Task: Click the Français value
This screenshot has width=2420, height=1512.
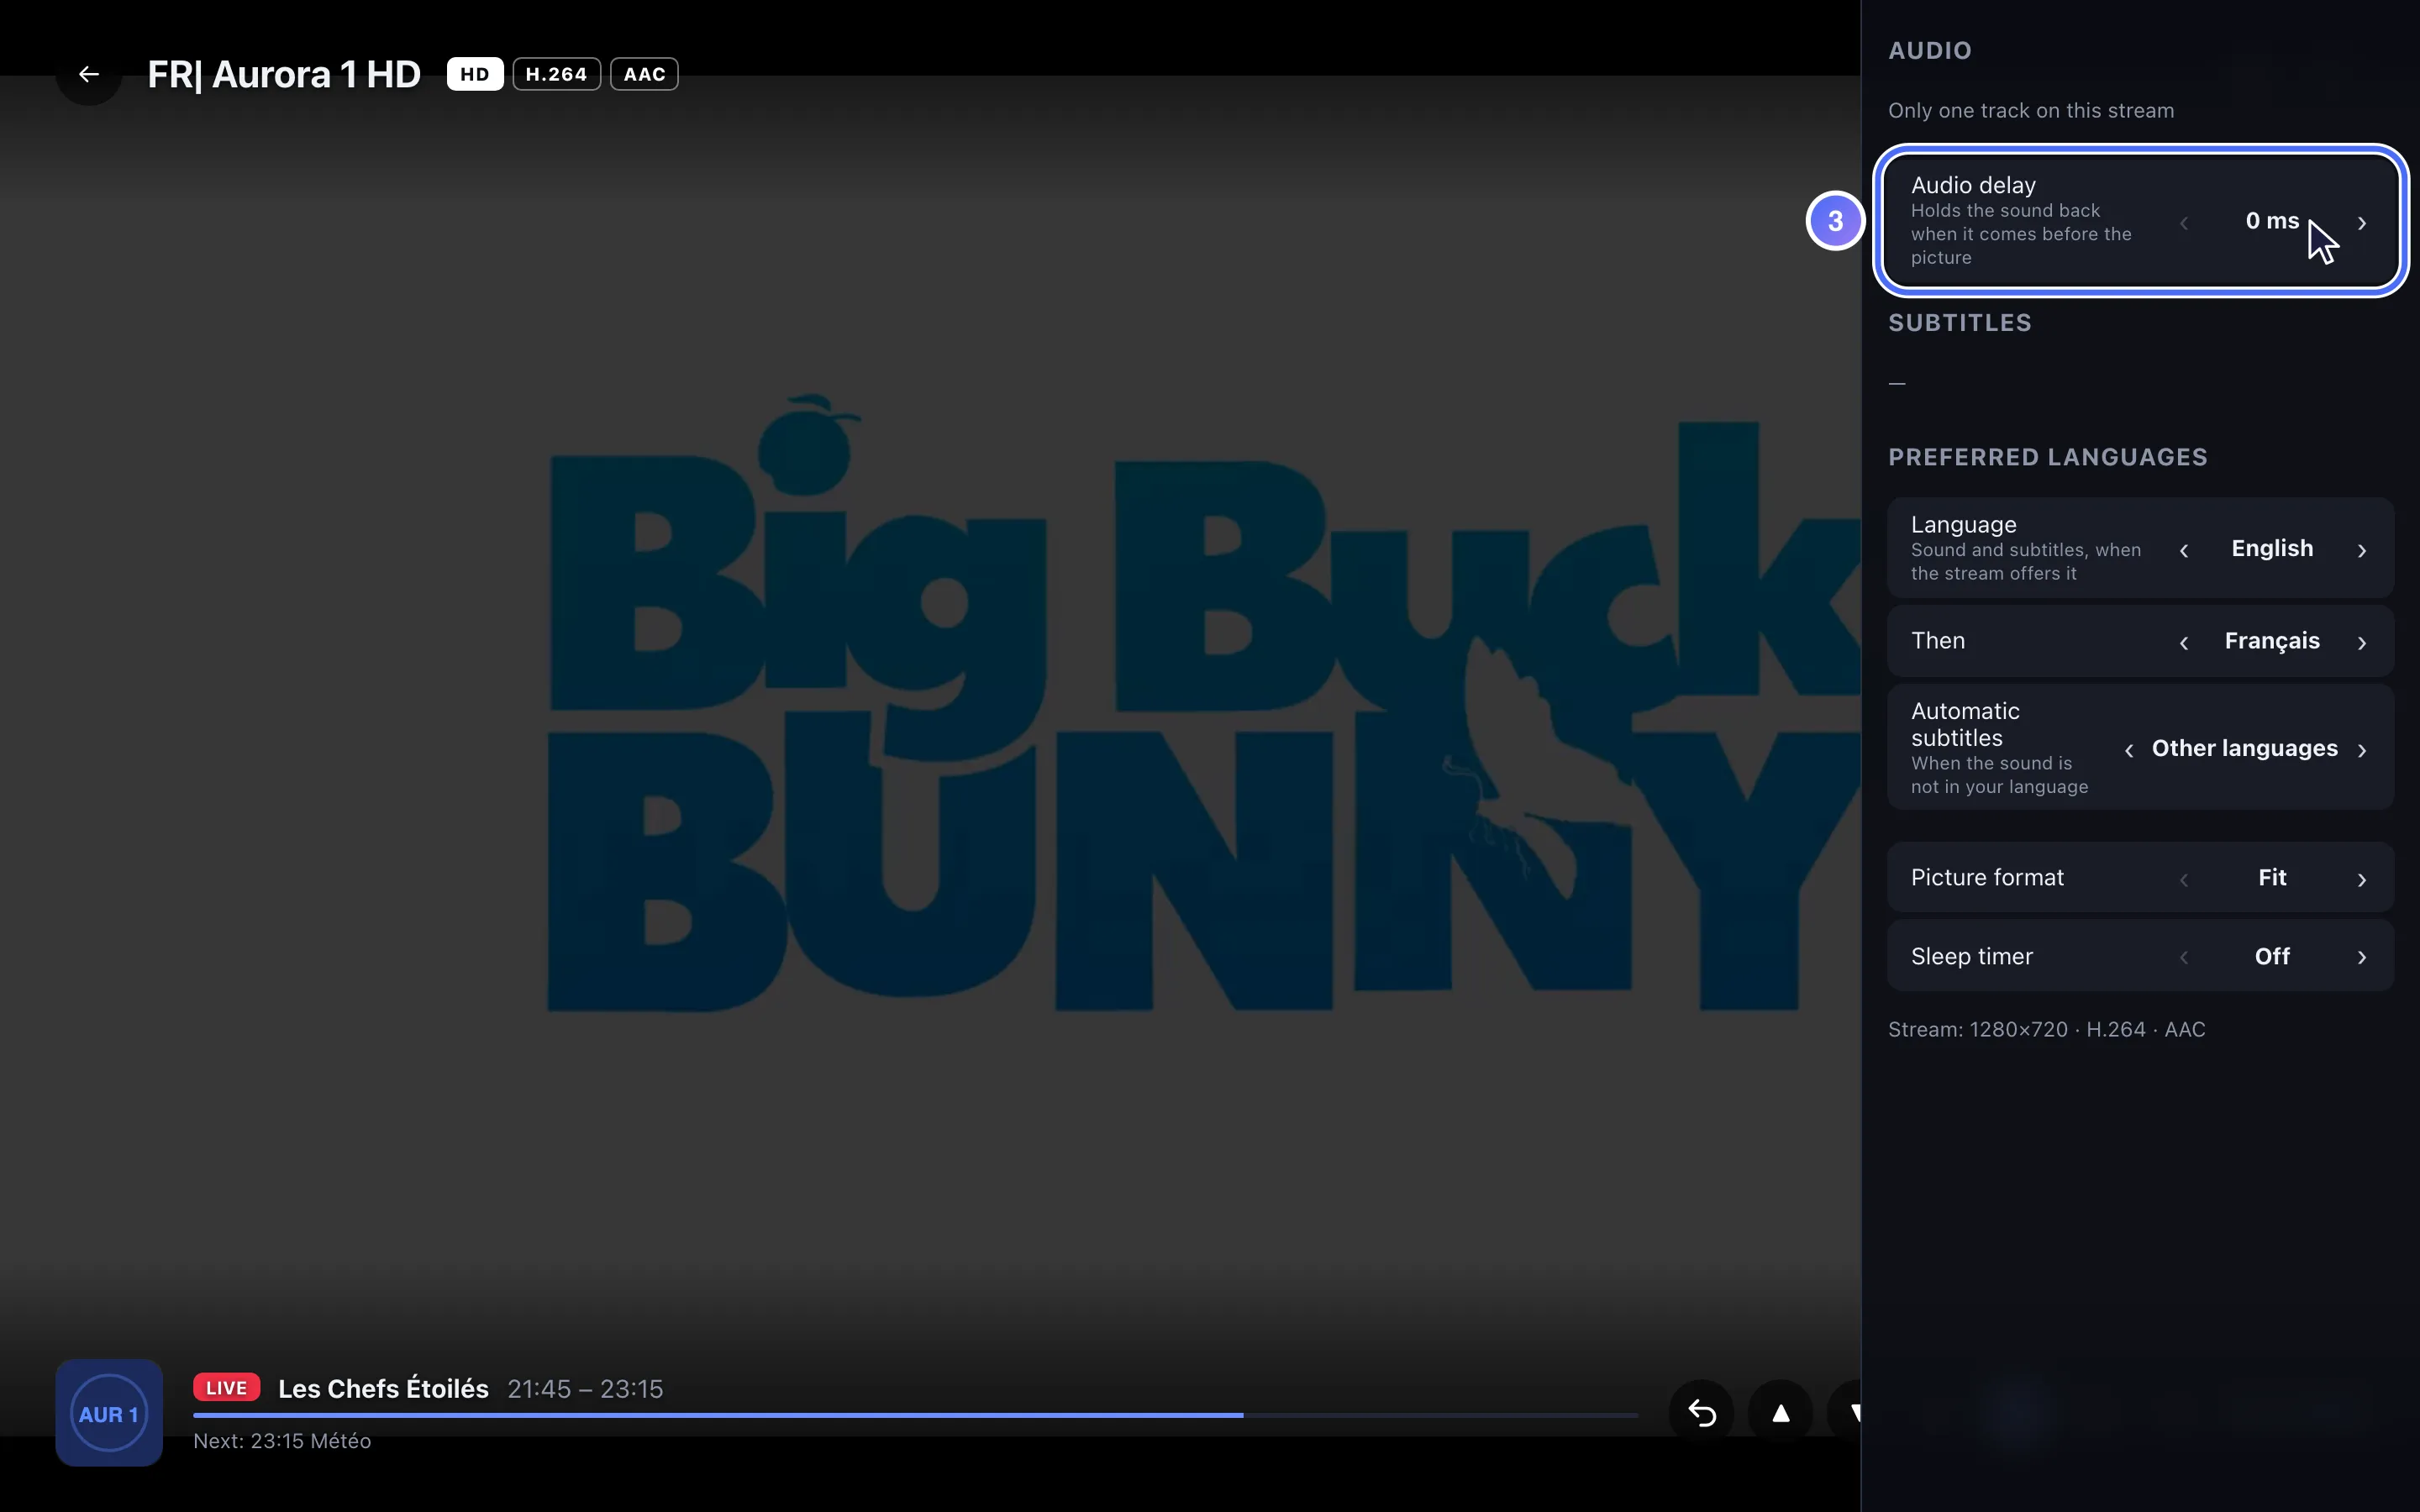Action: tap(2272, 641)
